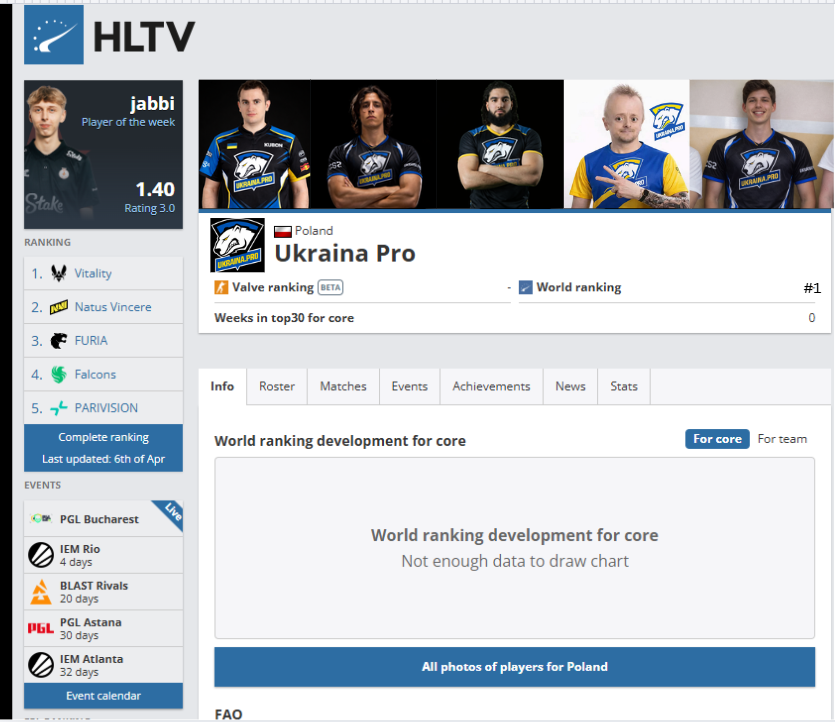
Task: Switch to the Roster tab
Action: (x=277, y=387)
